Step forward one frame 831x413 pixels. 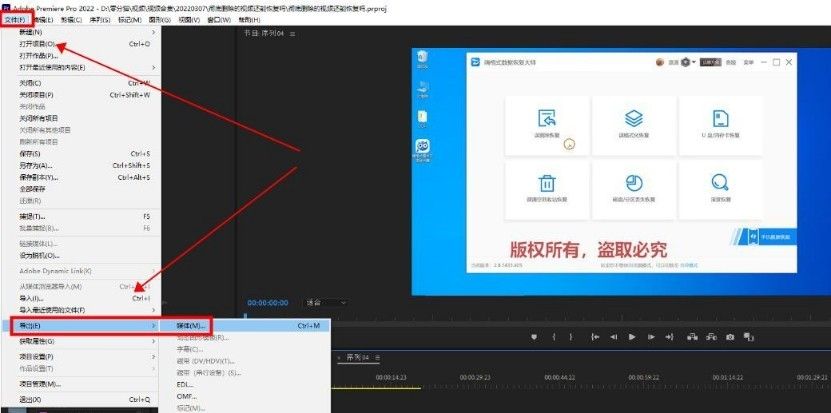(651, 337)
